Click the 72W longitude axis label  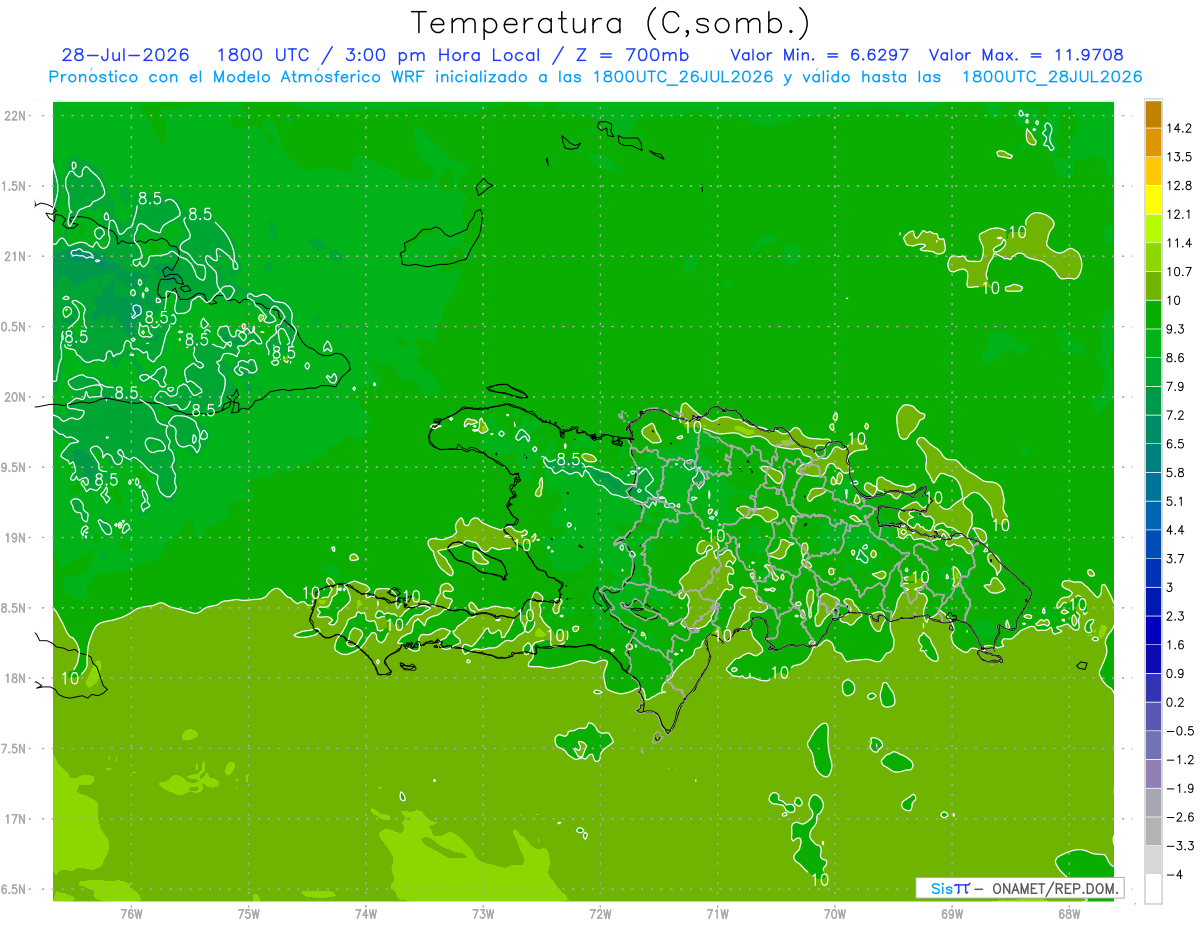pyautogui.click(x=600, y=913)
